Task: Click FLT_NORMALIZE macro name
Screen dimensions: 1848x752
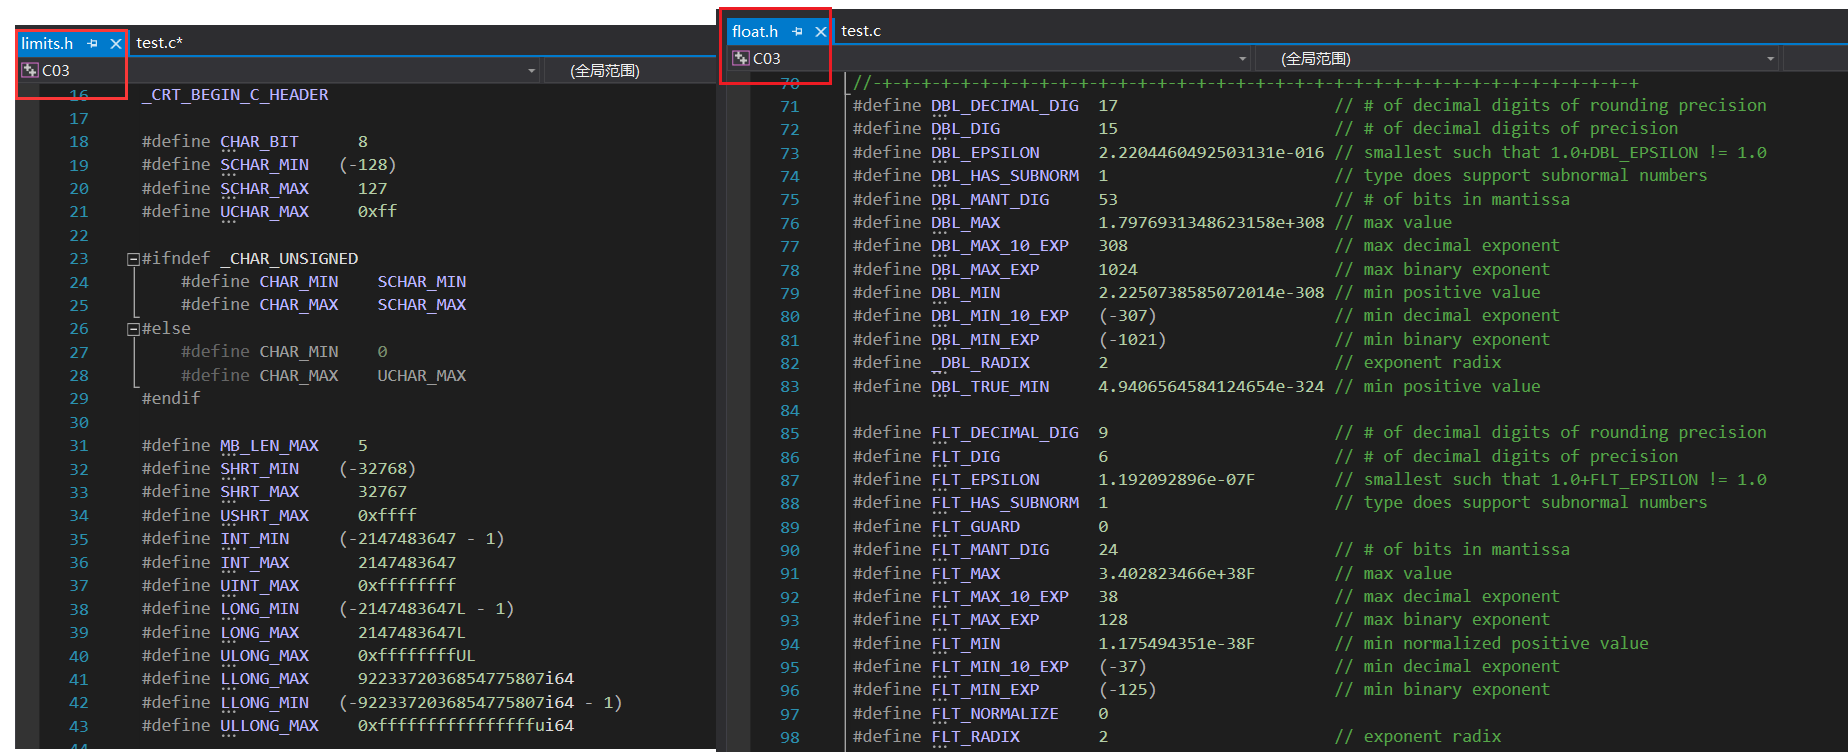Action: click(x=995, y=714)
